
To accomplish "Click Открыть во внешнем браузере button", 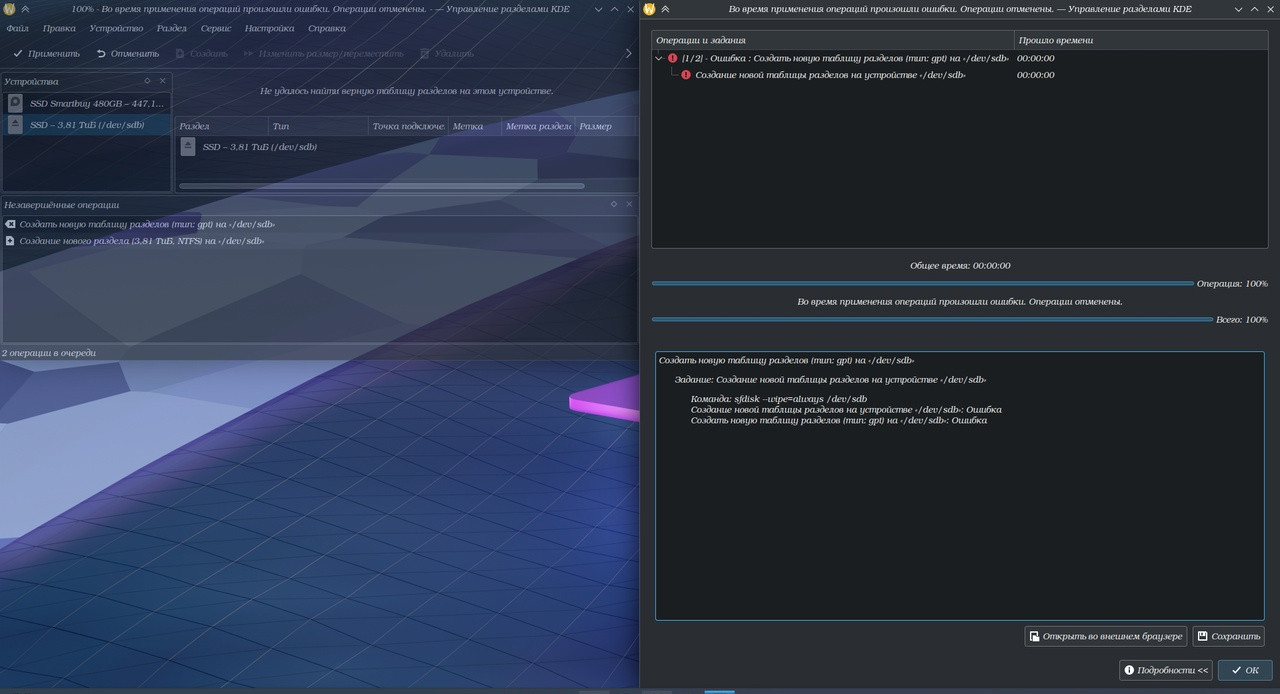I will click(1105, 636).
